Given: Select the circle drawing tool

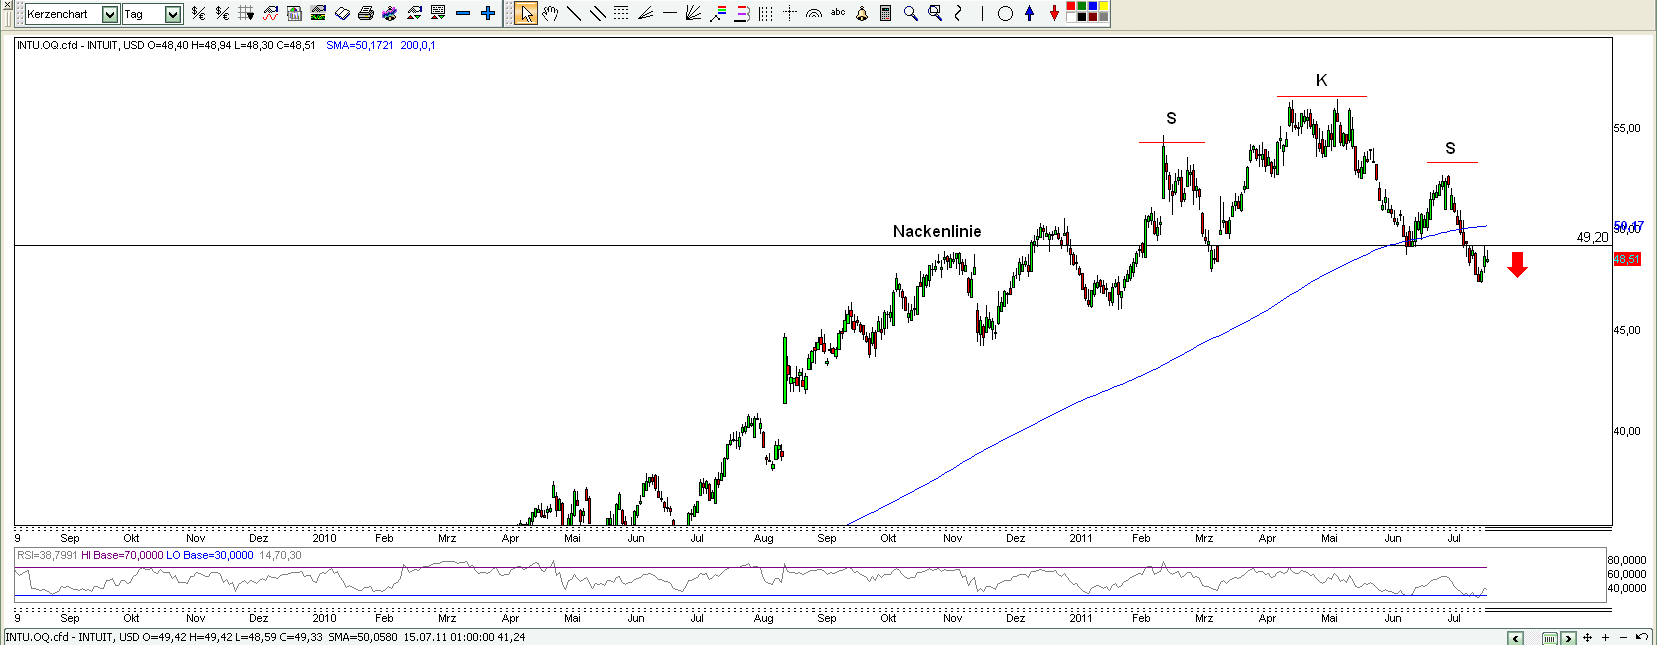Looking at the screenshot, I should click(x=1005, y=14).
